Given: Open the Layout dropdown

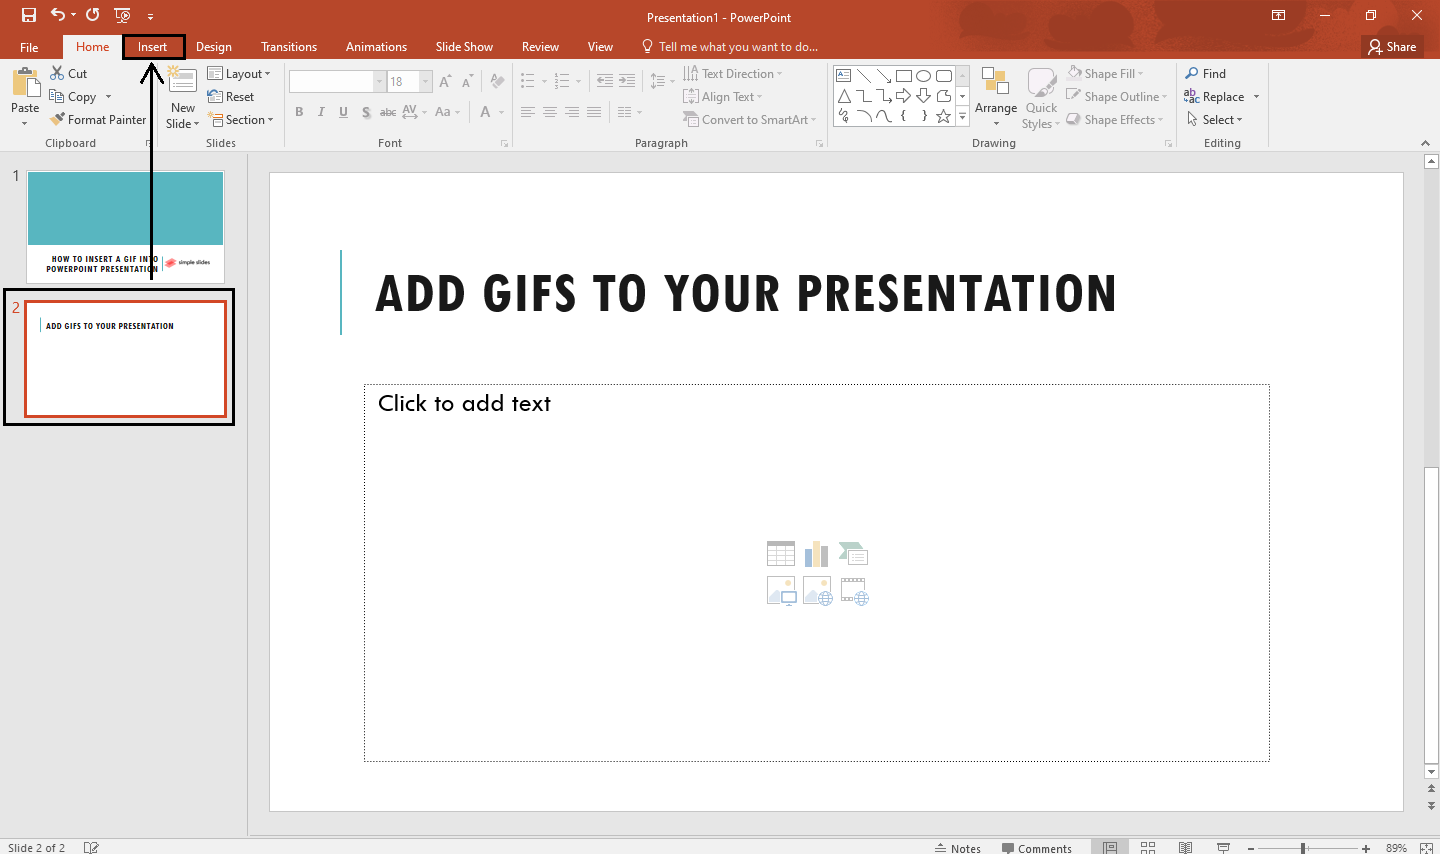Looking at the screenshot, I should (x=240, y=73).
